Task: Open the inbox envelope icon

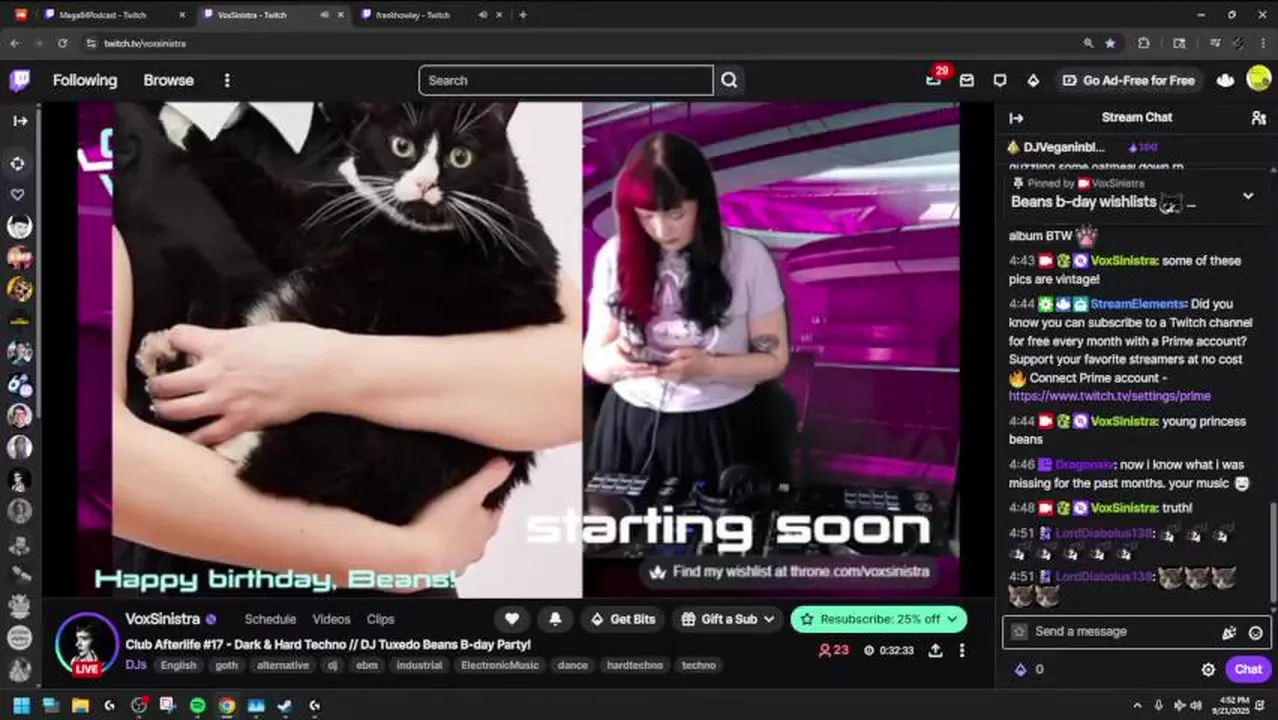Action: [x=966, y=80]
